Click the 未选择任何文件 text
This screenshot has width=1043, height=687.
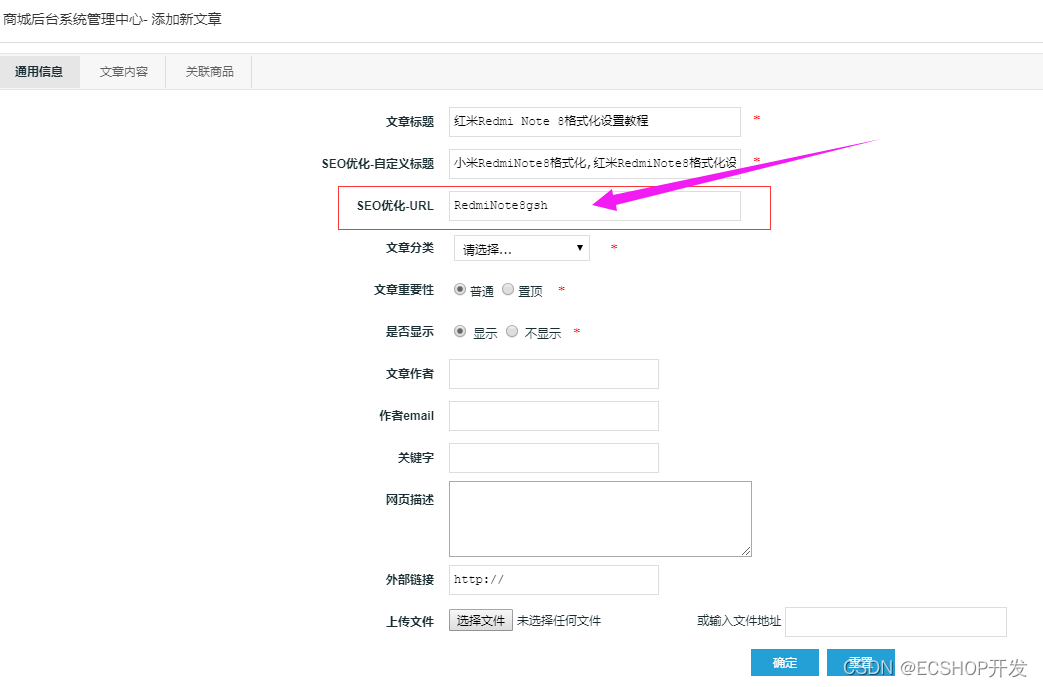tap(559, 621)
